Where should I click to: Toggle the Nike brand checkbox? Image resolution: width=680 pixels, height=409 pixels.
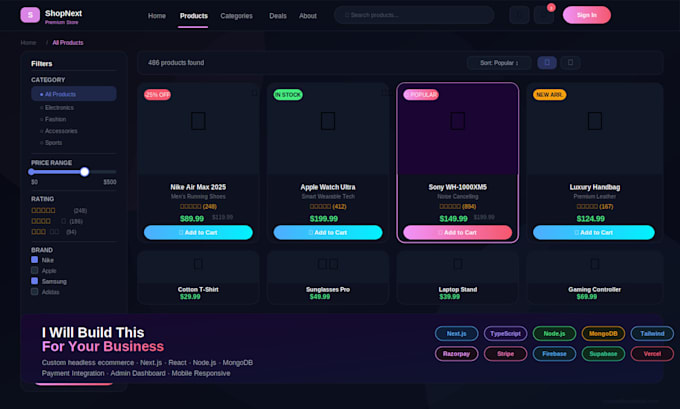click(x=35, y=260)
